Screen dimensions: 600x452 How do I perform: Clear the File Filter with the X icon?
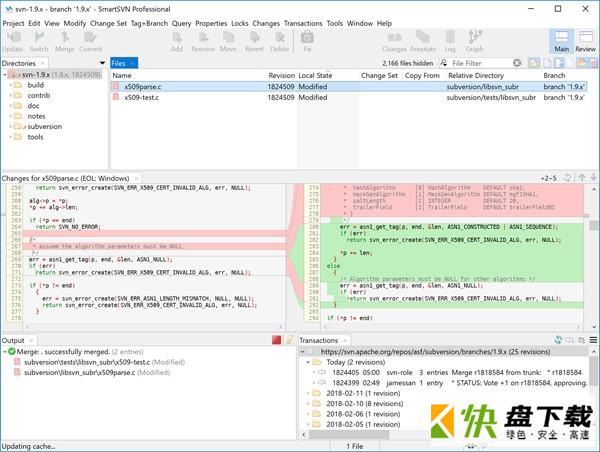(517, 63)
